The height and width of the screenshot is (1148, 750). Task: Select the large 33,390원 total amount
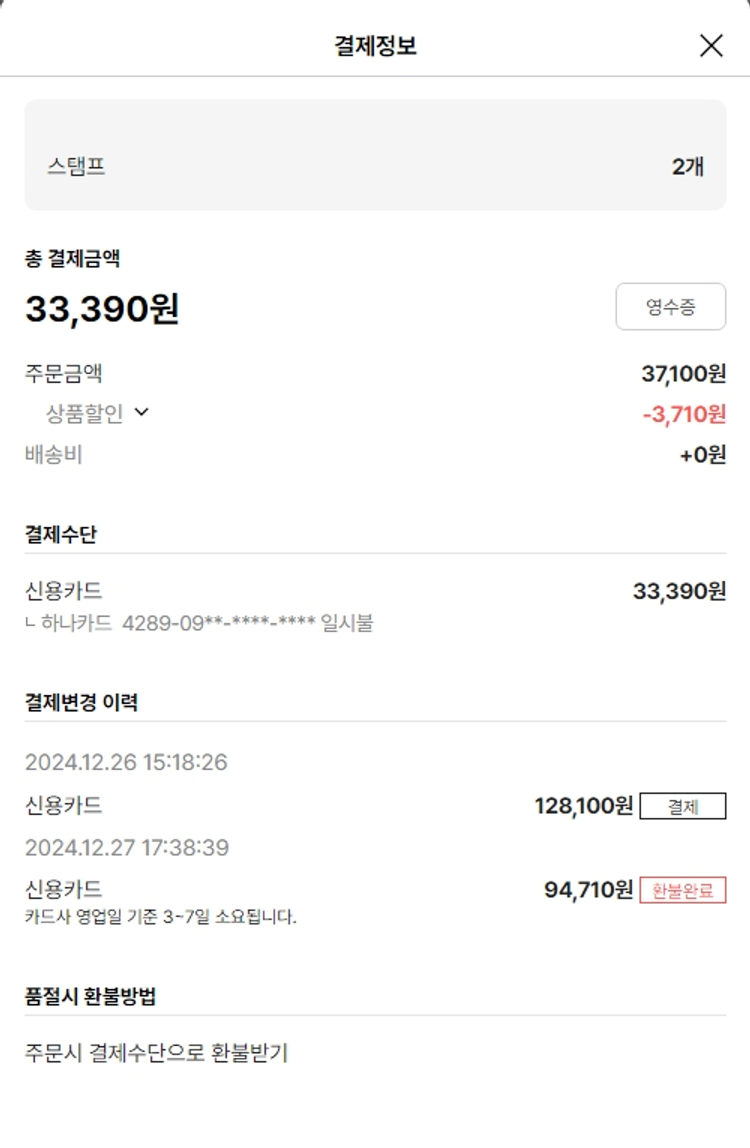point(102,309)
